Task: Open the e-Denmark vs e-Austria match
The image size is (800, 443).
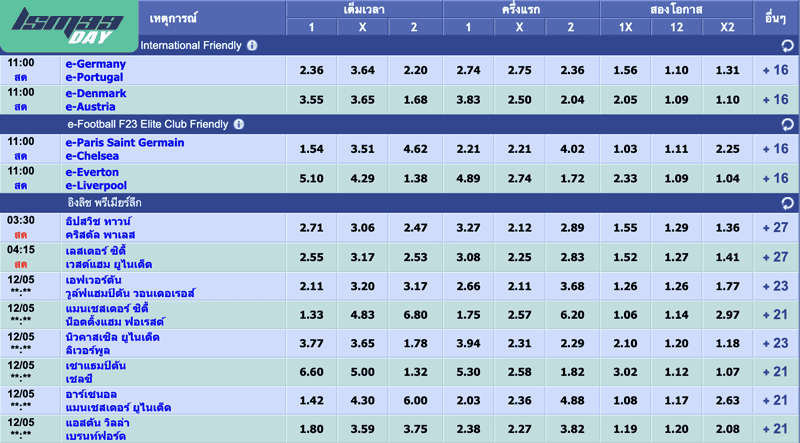Action: pos(96,100)
